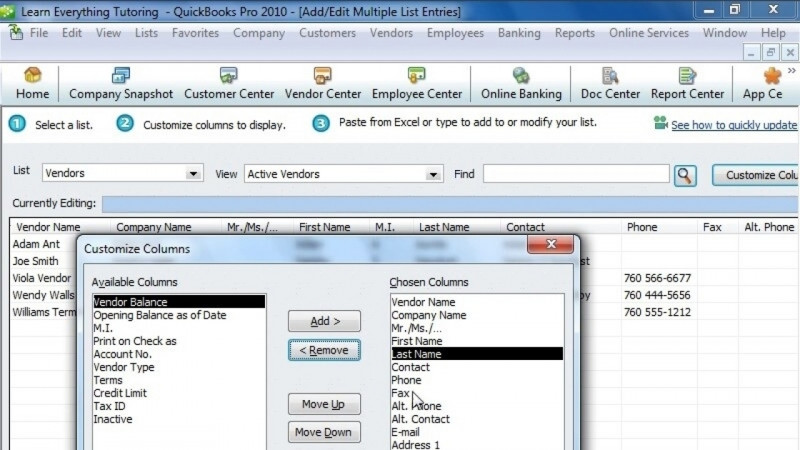Open the Lists menu
Screen dimensions: 800x450
[146, 33]
